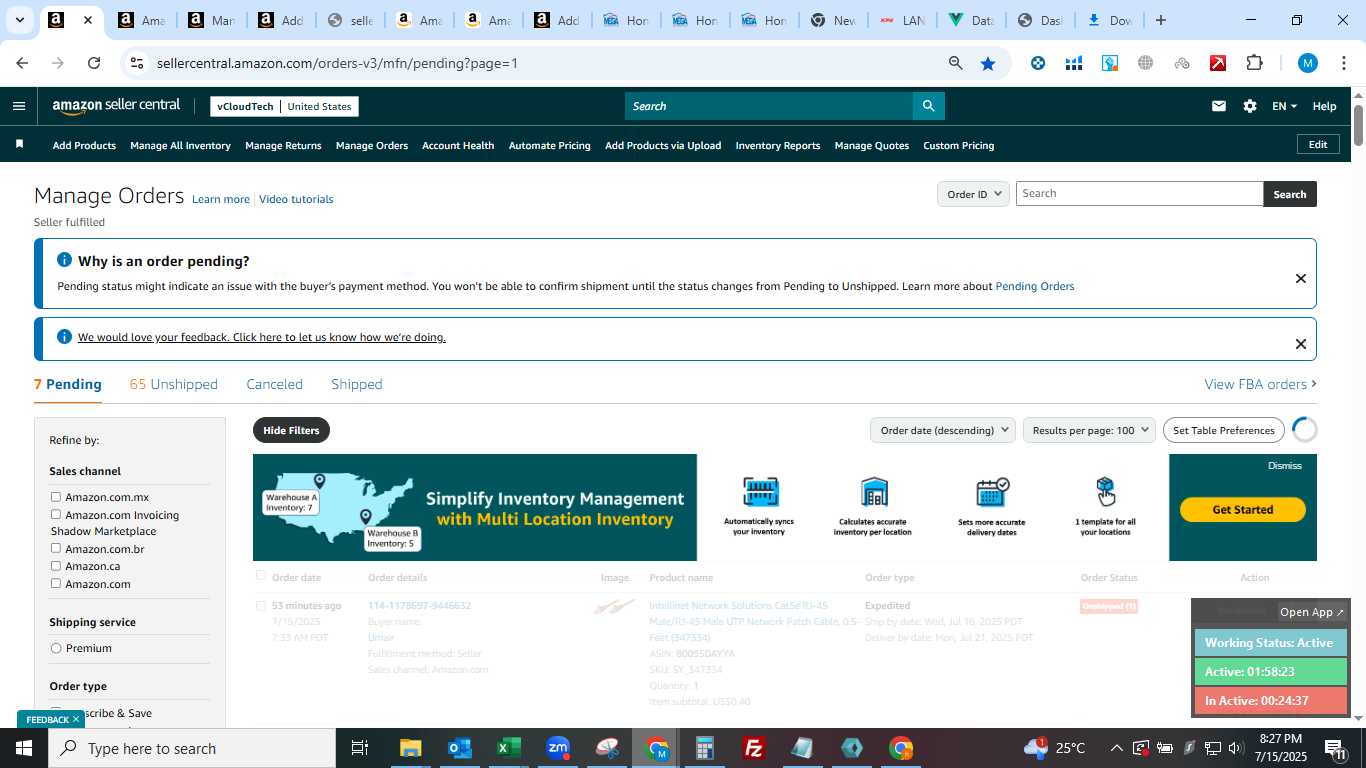Open the settings gear in Seller Central
Viewport: 1366px width, 768px height.
point(1249,106)
